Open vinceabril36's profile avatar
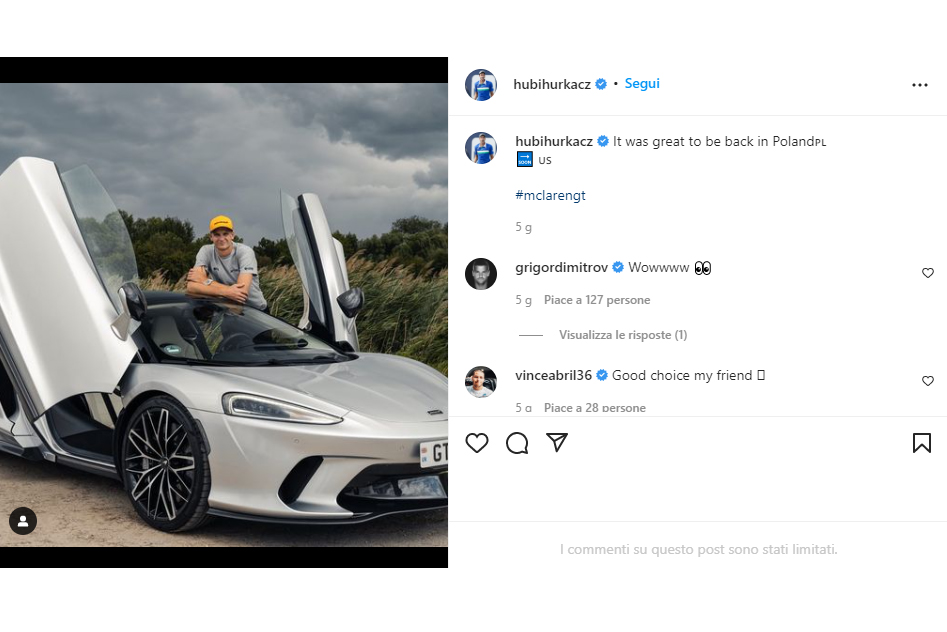This screenshot has height=632, width=947. (481, 381)
